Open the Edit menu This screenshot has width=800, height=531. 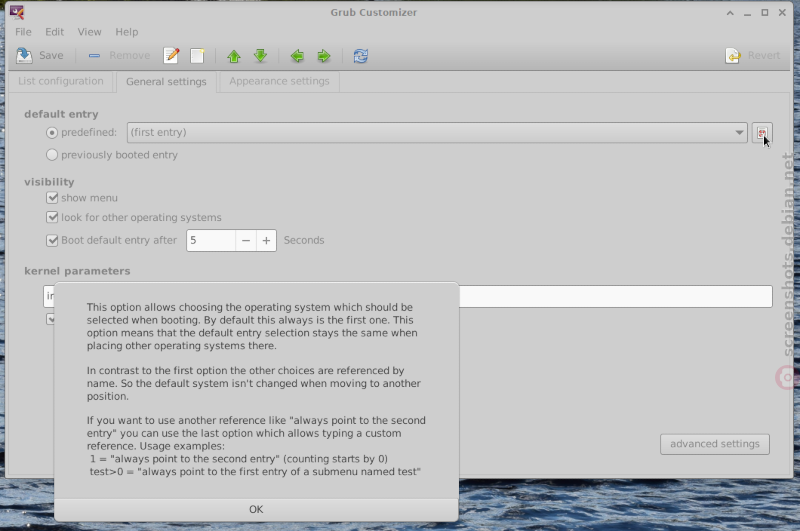point(55,32)
